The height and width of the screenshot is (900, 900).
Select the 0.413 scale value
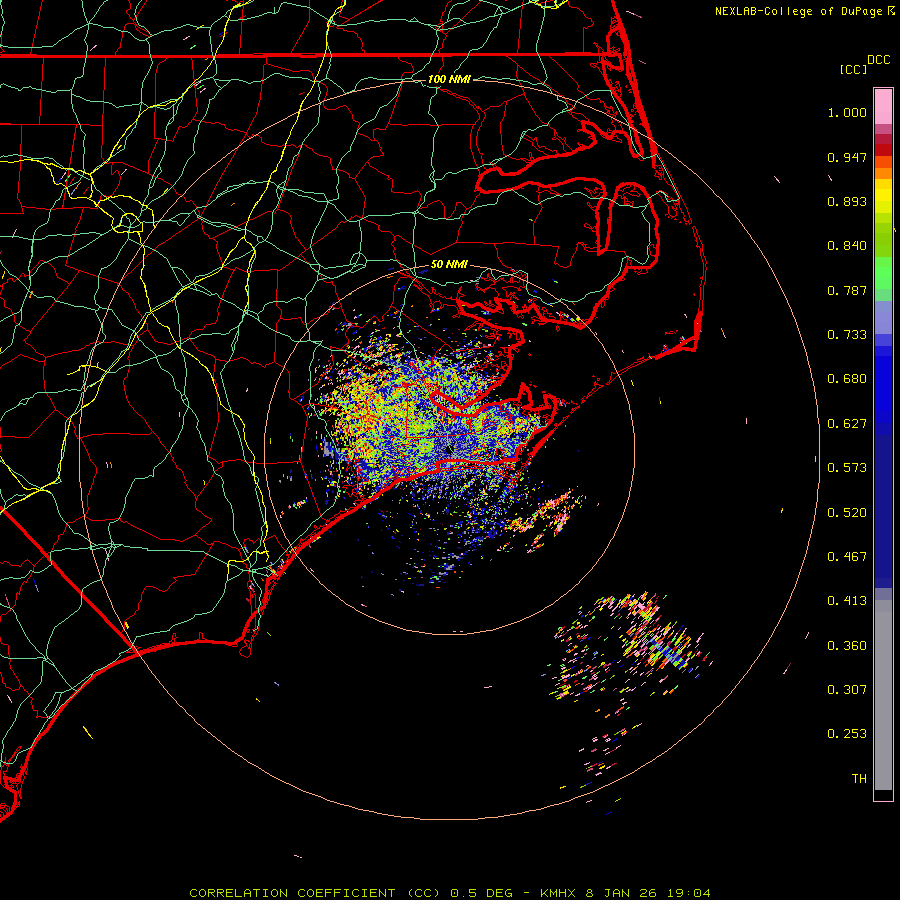[x=847, y=601]
